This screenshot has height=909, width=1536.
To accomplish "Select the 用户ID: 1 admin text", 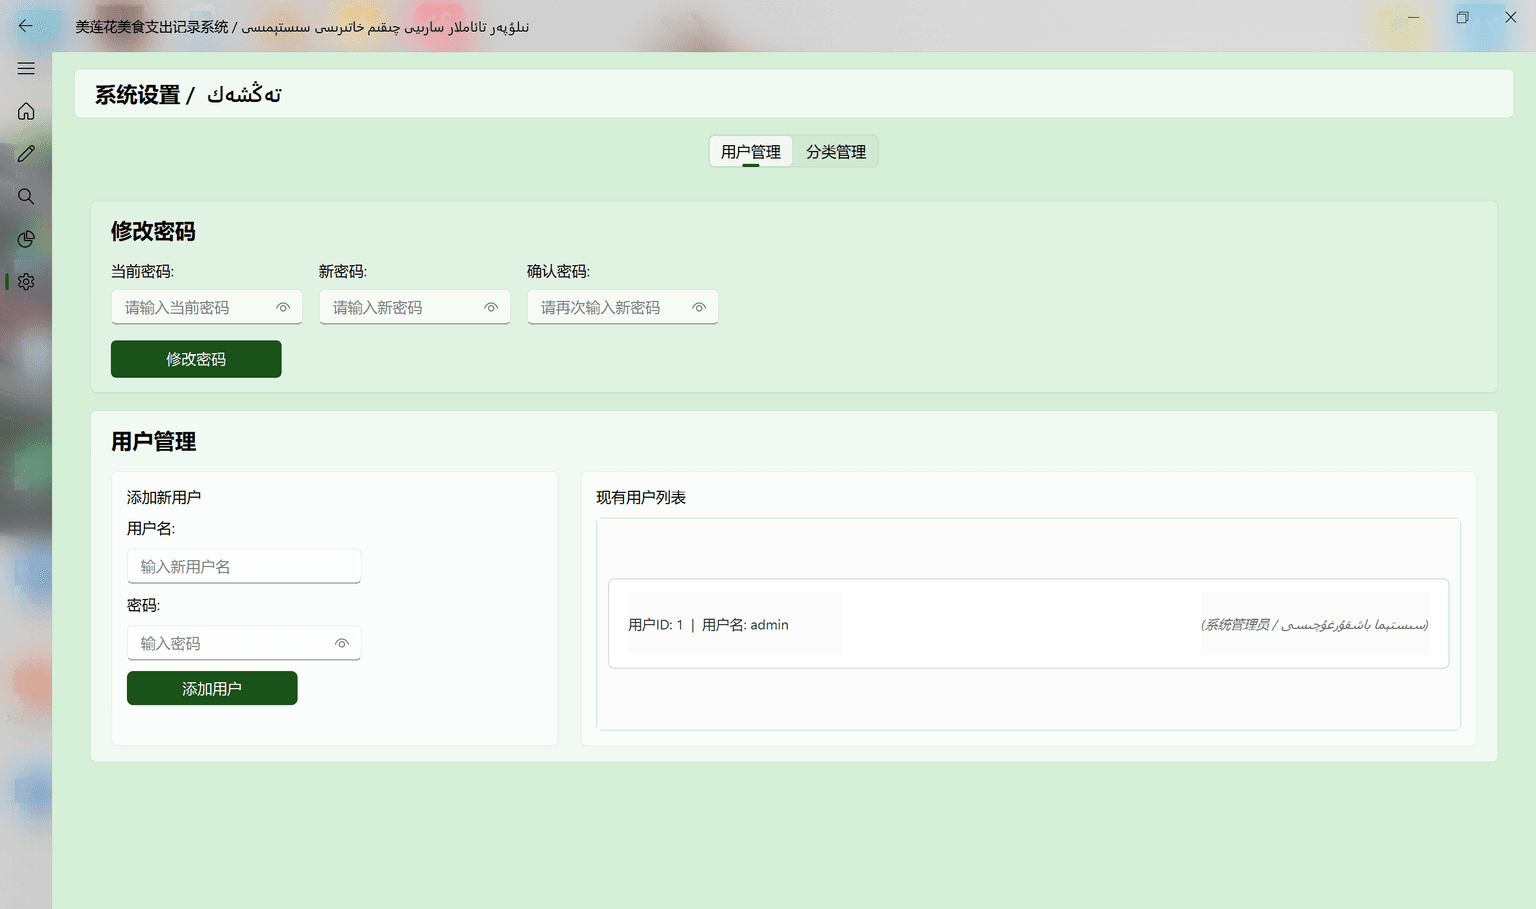I will [x=708, y=625].
